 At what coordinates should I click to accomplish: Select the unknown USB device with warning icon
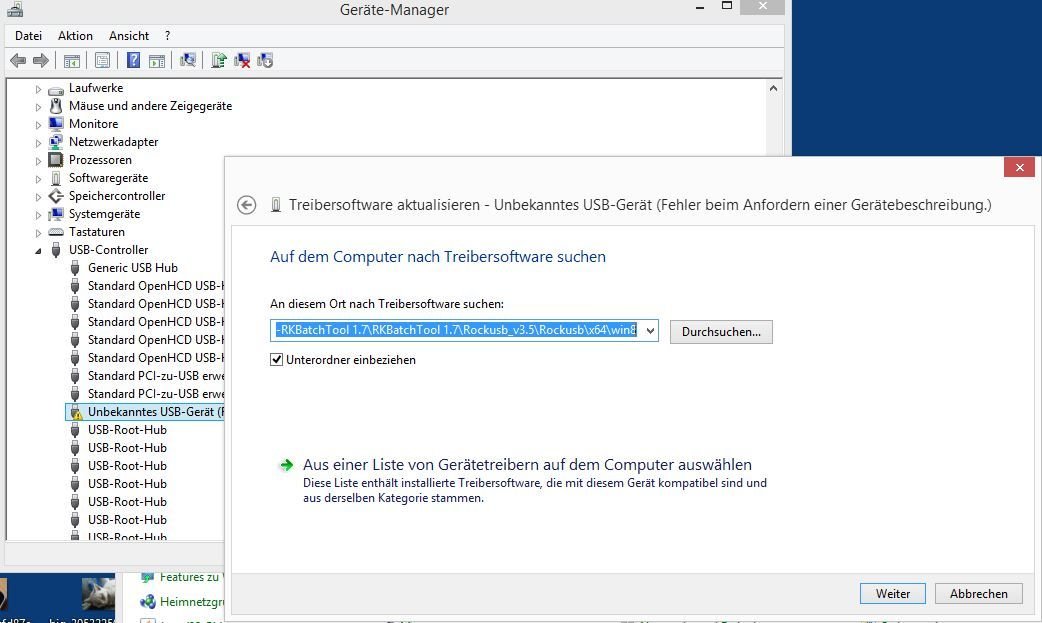pos(150,412)
